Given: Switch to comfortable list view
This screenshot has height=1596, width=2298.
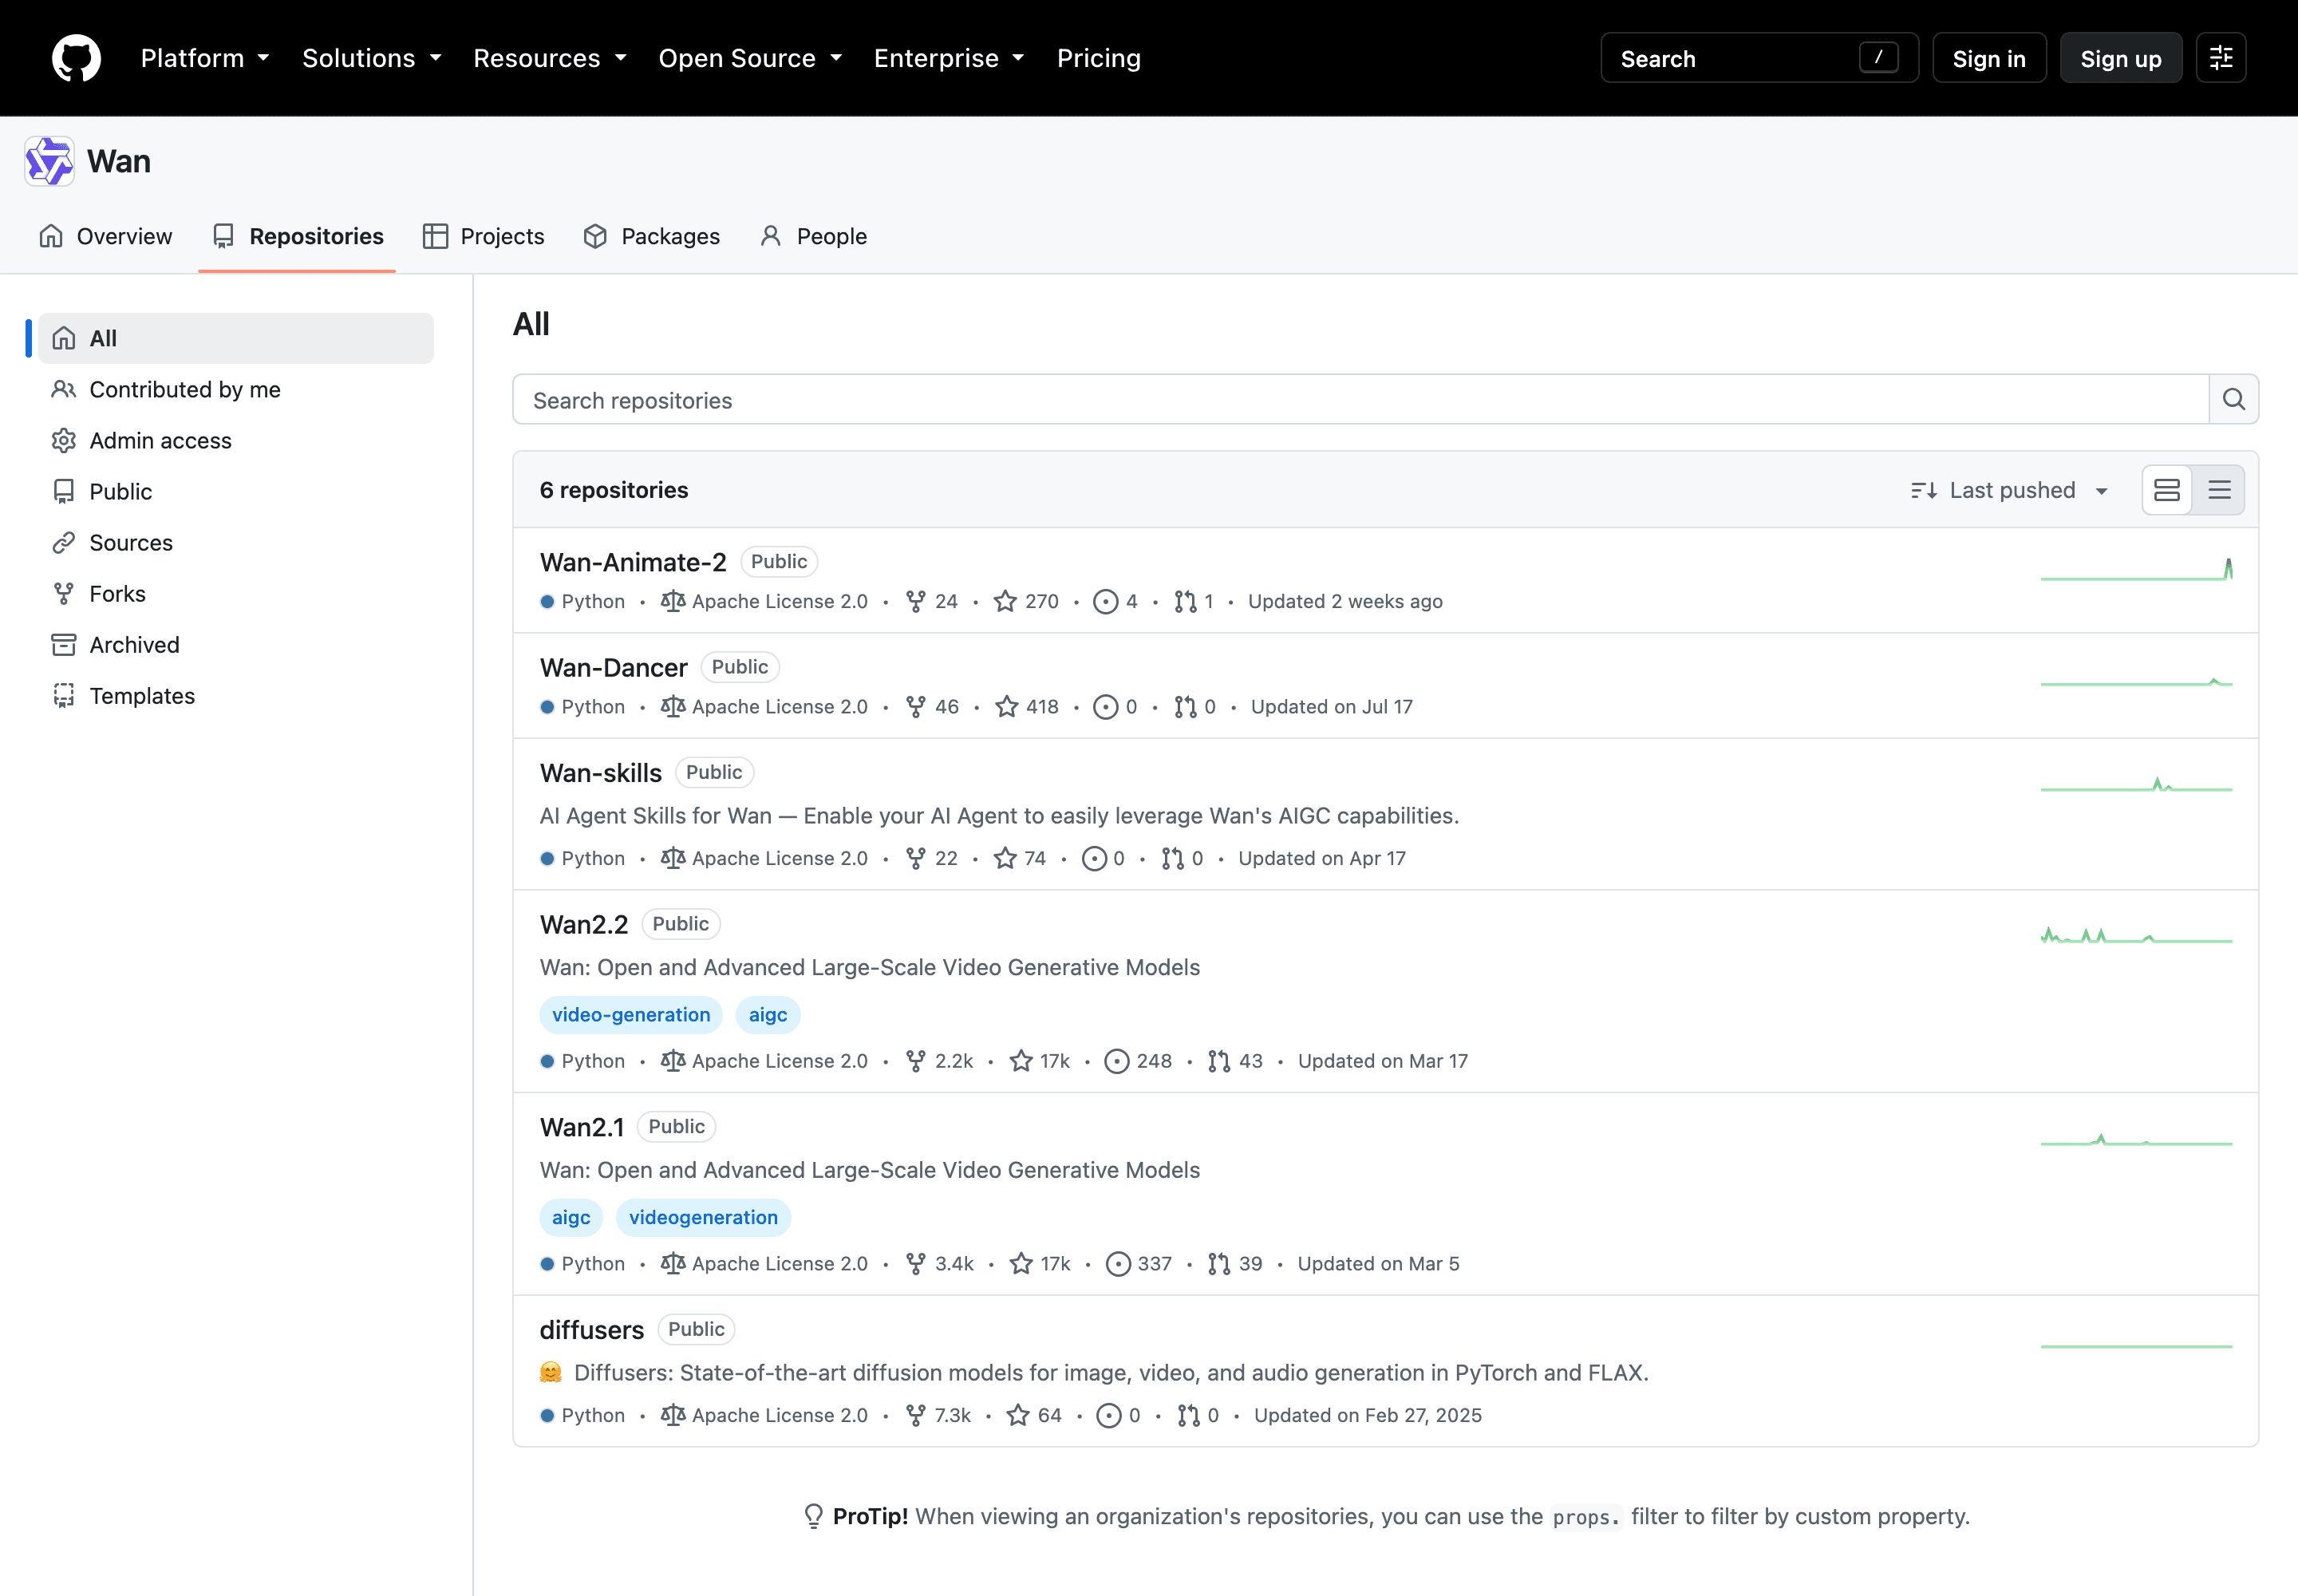Looking at the screenshot, I should 2167,490.
